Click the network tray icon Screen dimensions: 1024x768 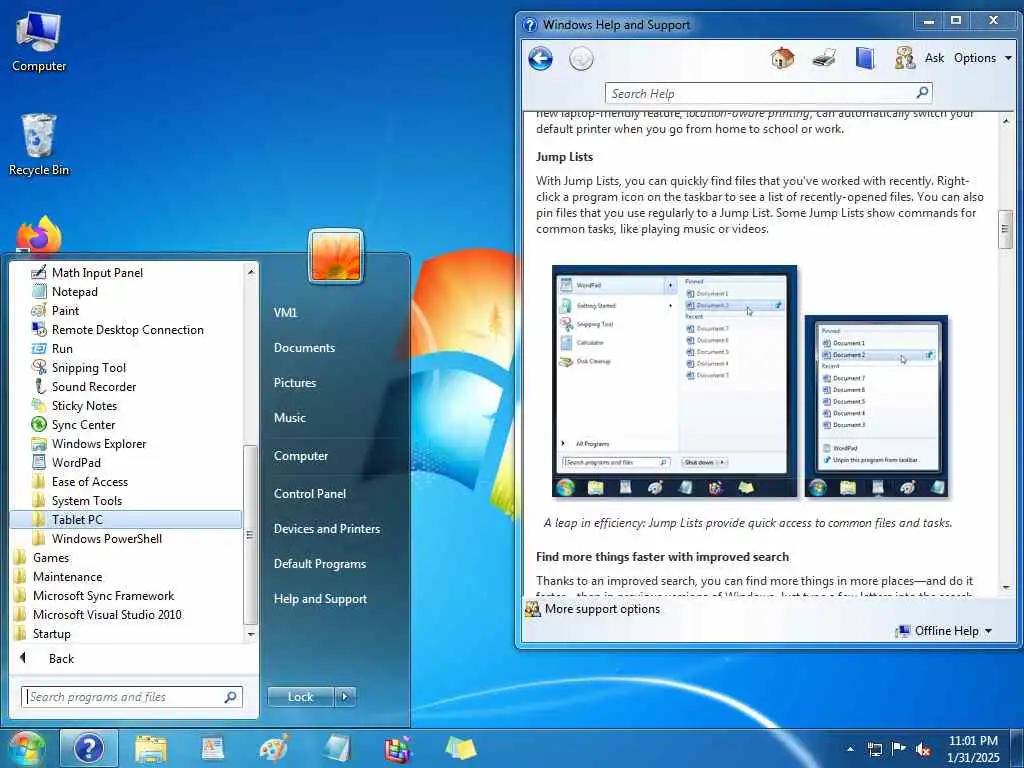click(x=875, y=750)
